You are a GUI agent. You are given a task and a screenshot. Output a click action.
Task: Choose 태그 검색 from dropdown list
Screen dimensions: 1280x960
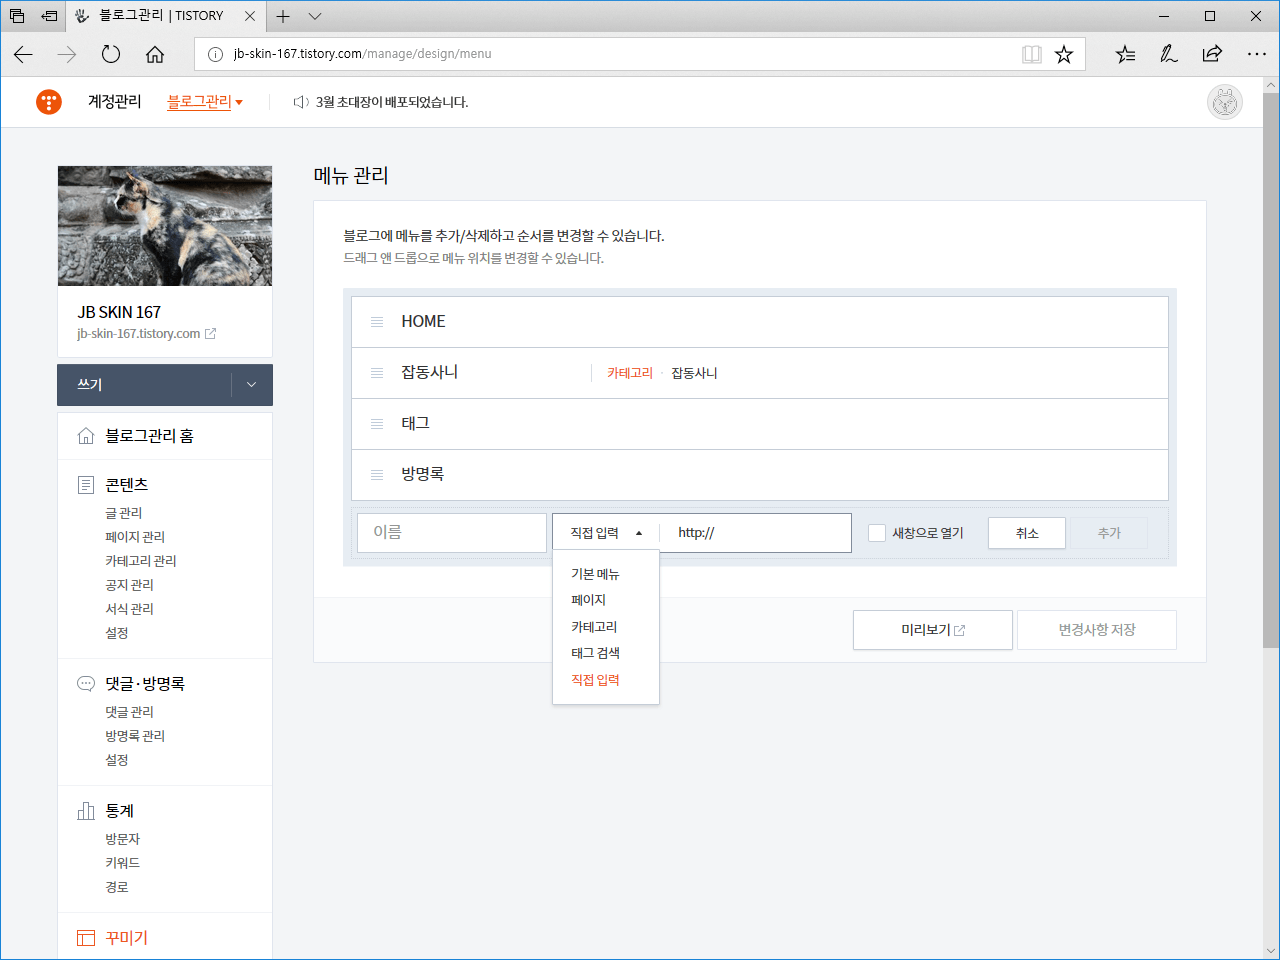[595, 653]
